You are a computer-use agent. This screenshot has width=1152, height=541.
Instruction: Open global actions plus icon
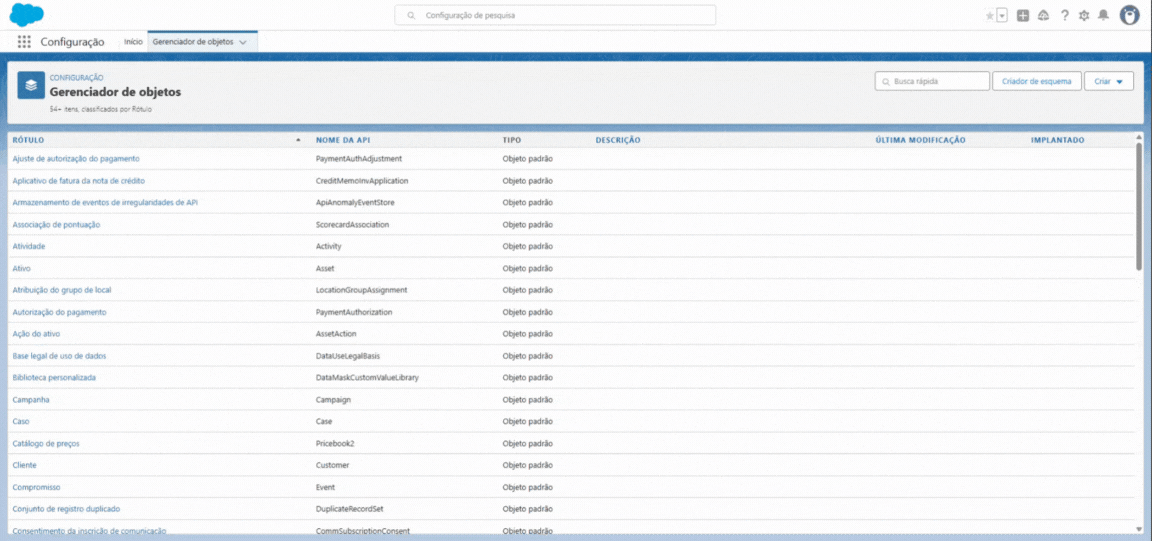click(x=1023, y=16)
